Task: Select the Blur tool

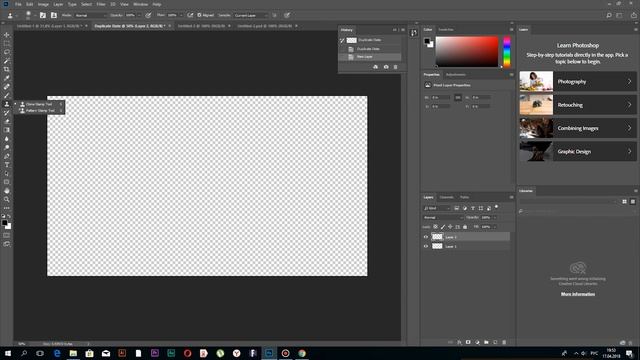Action: 7,139
